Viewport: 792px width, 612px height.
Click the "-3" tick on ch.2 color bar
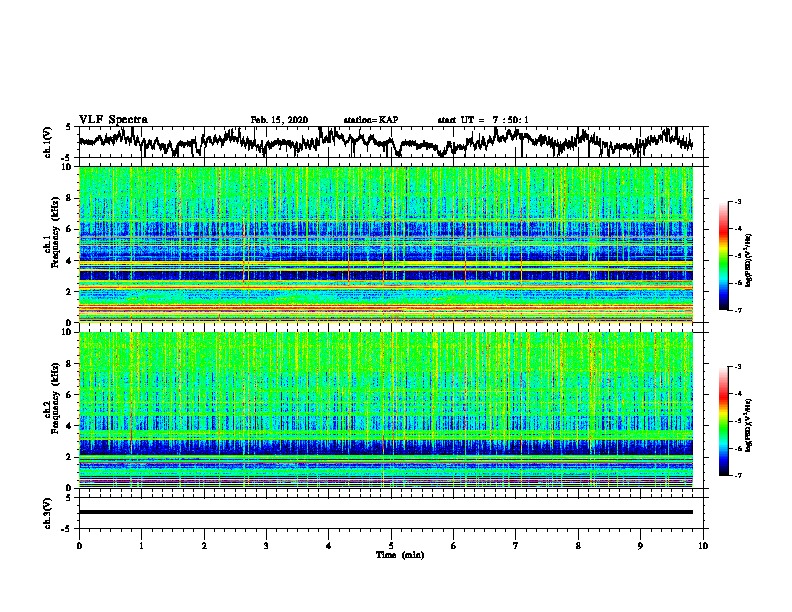click(737, 367)
